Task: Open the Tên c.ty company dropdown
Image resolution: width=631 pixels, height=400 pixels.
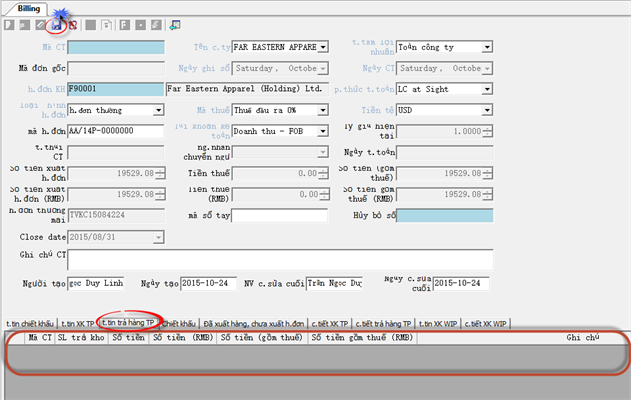Action: coord(322,47)
